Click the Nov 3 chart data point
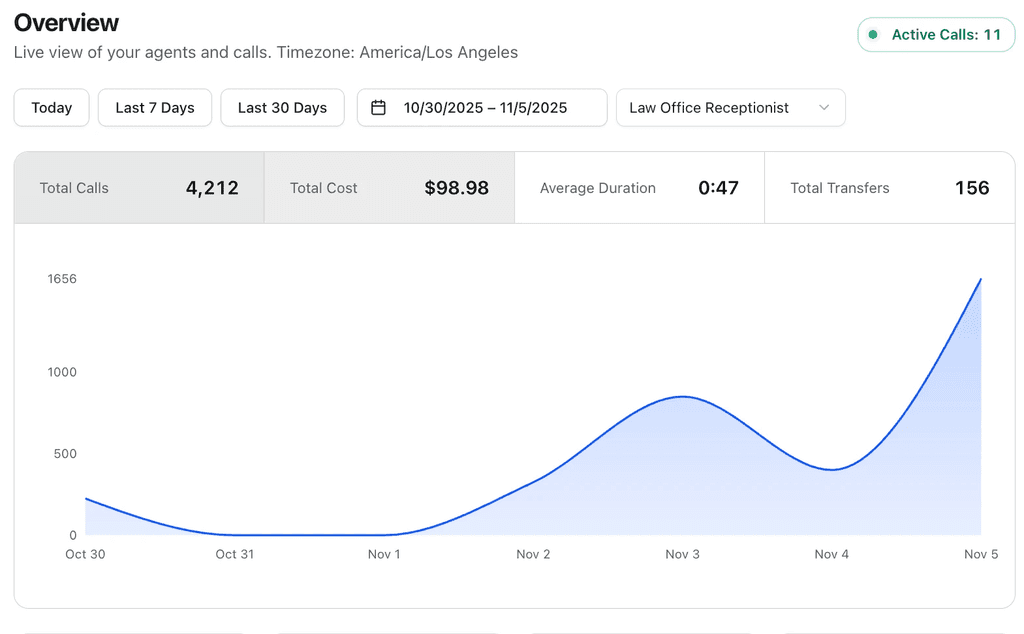Image resolution: width=1024 pixels, height=634 pixels. (x=682, y=396)
